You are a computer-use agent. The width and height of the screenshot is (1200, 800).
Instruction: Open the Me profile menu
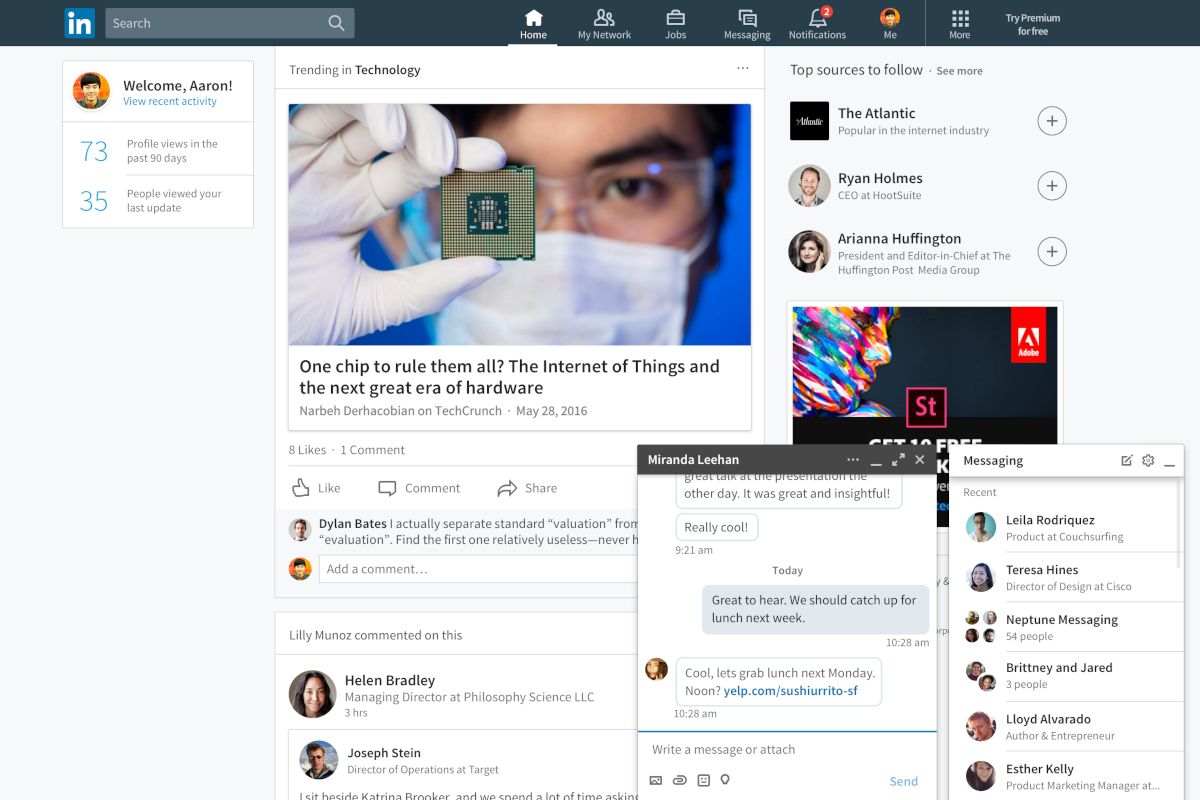coord(890,24)
